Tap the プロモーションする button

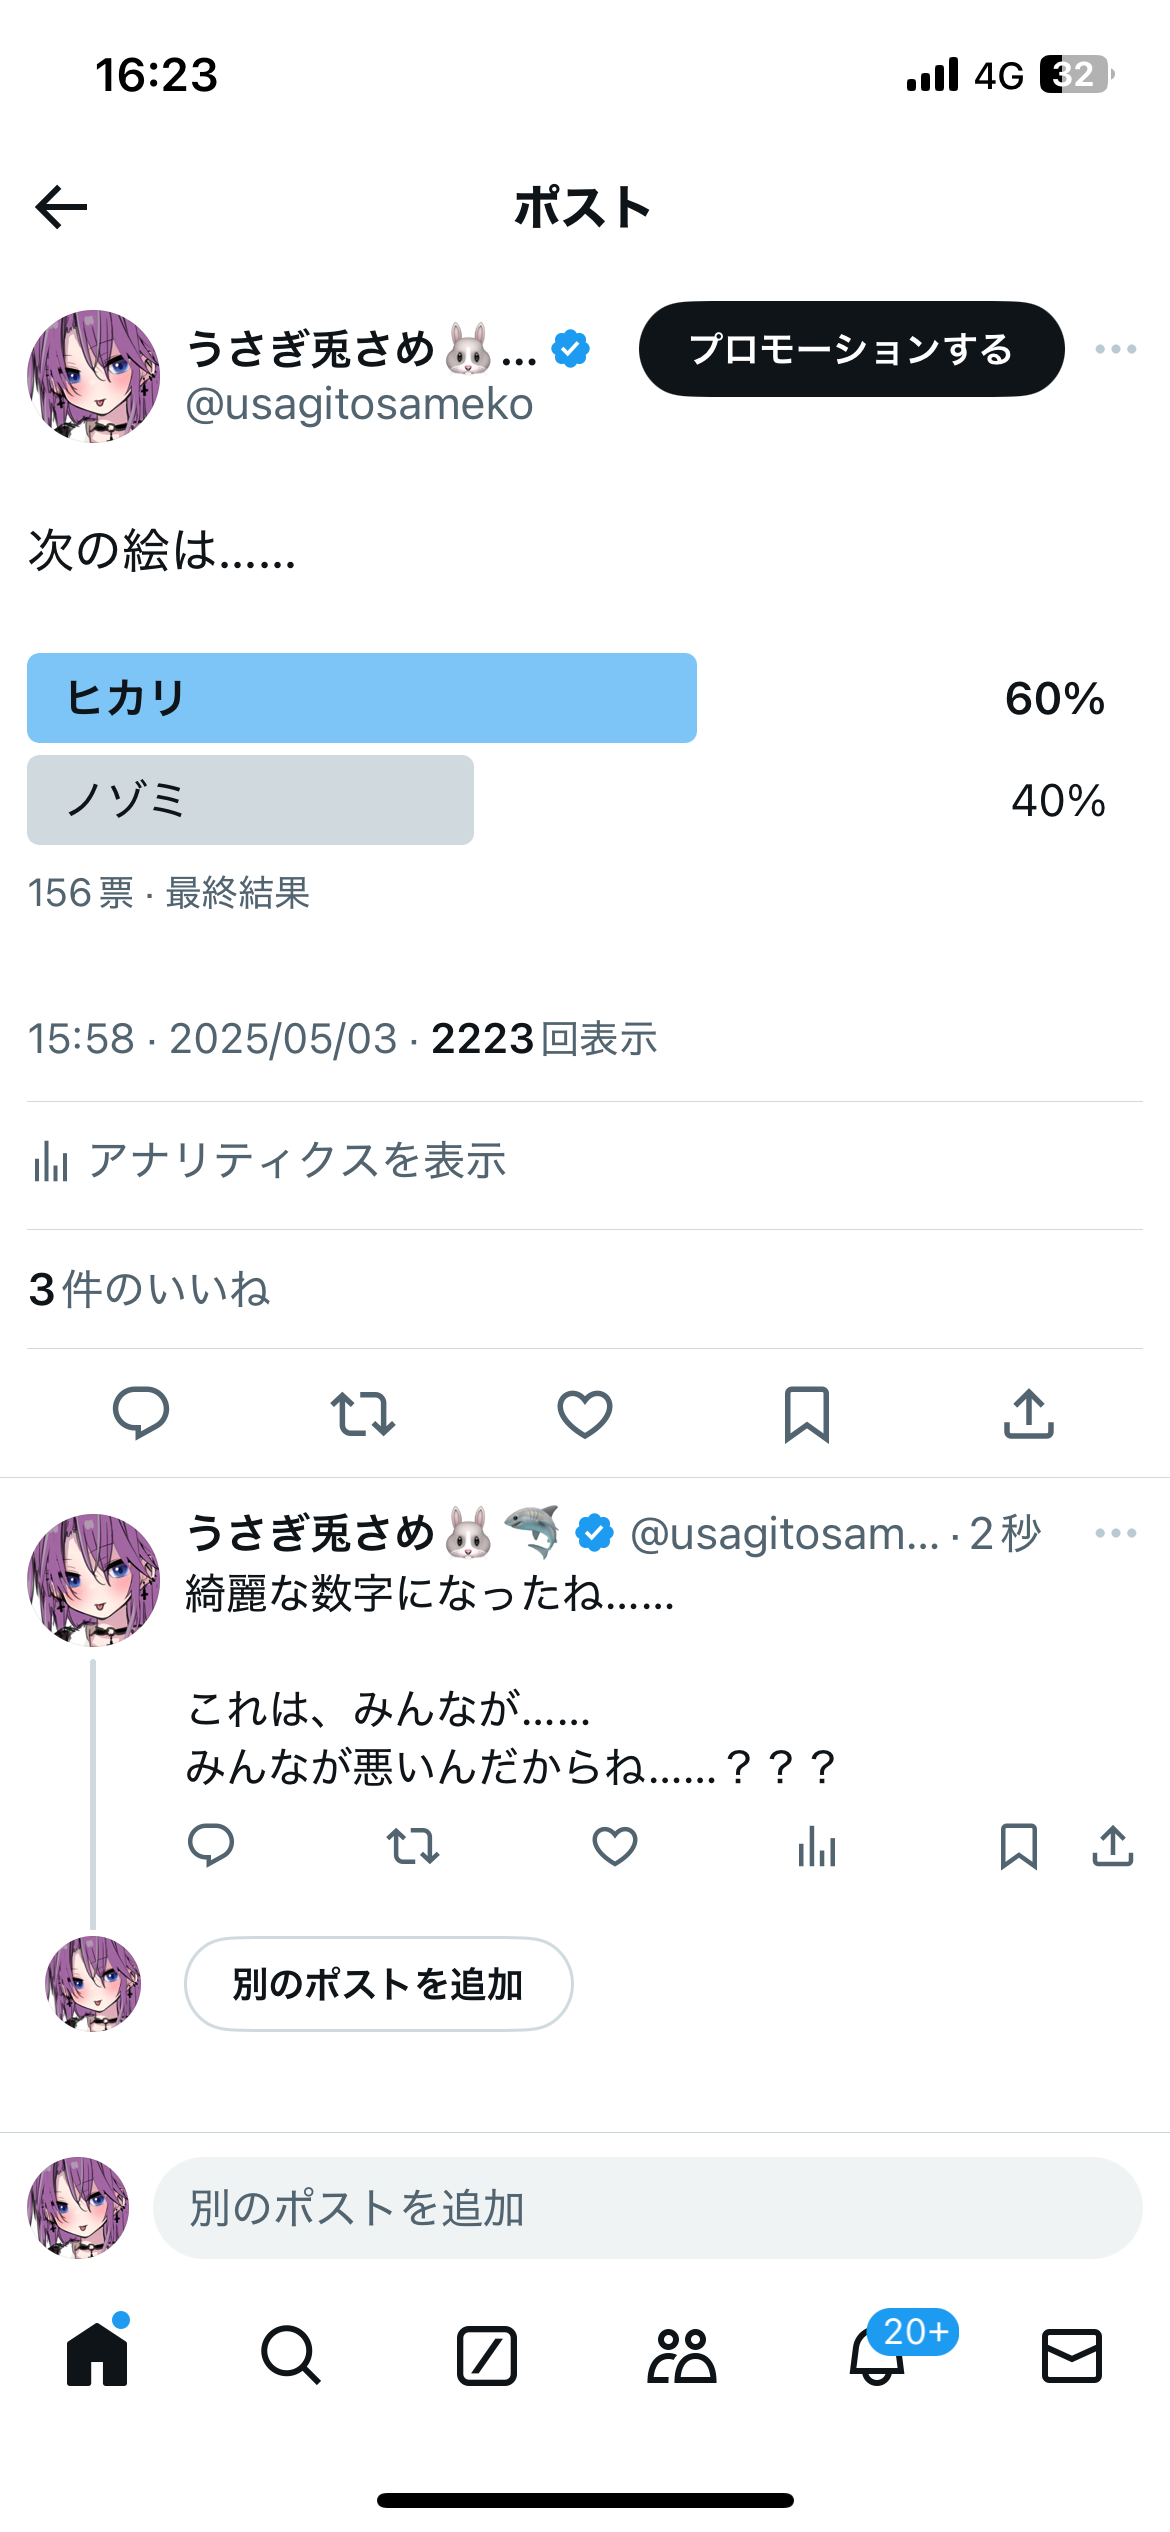(852, 349)
